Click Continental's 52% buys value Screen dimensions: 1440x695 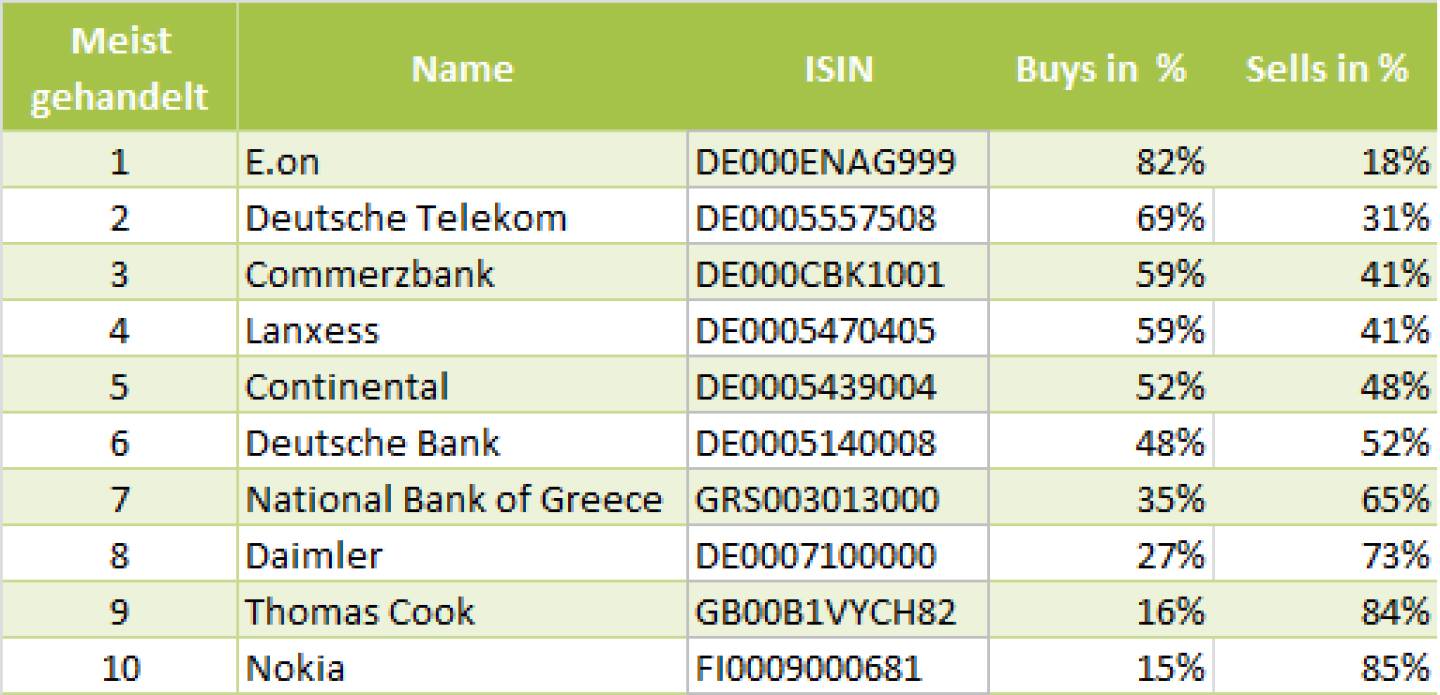coord(1101,384)
